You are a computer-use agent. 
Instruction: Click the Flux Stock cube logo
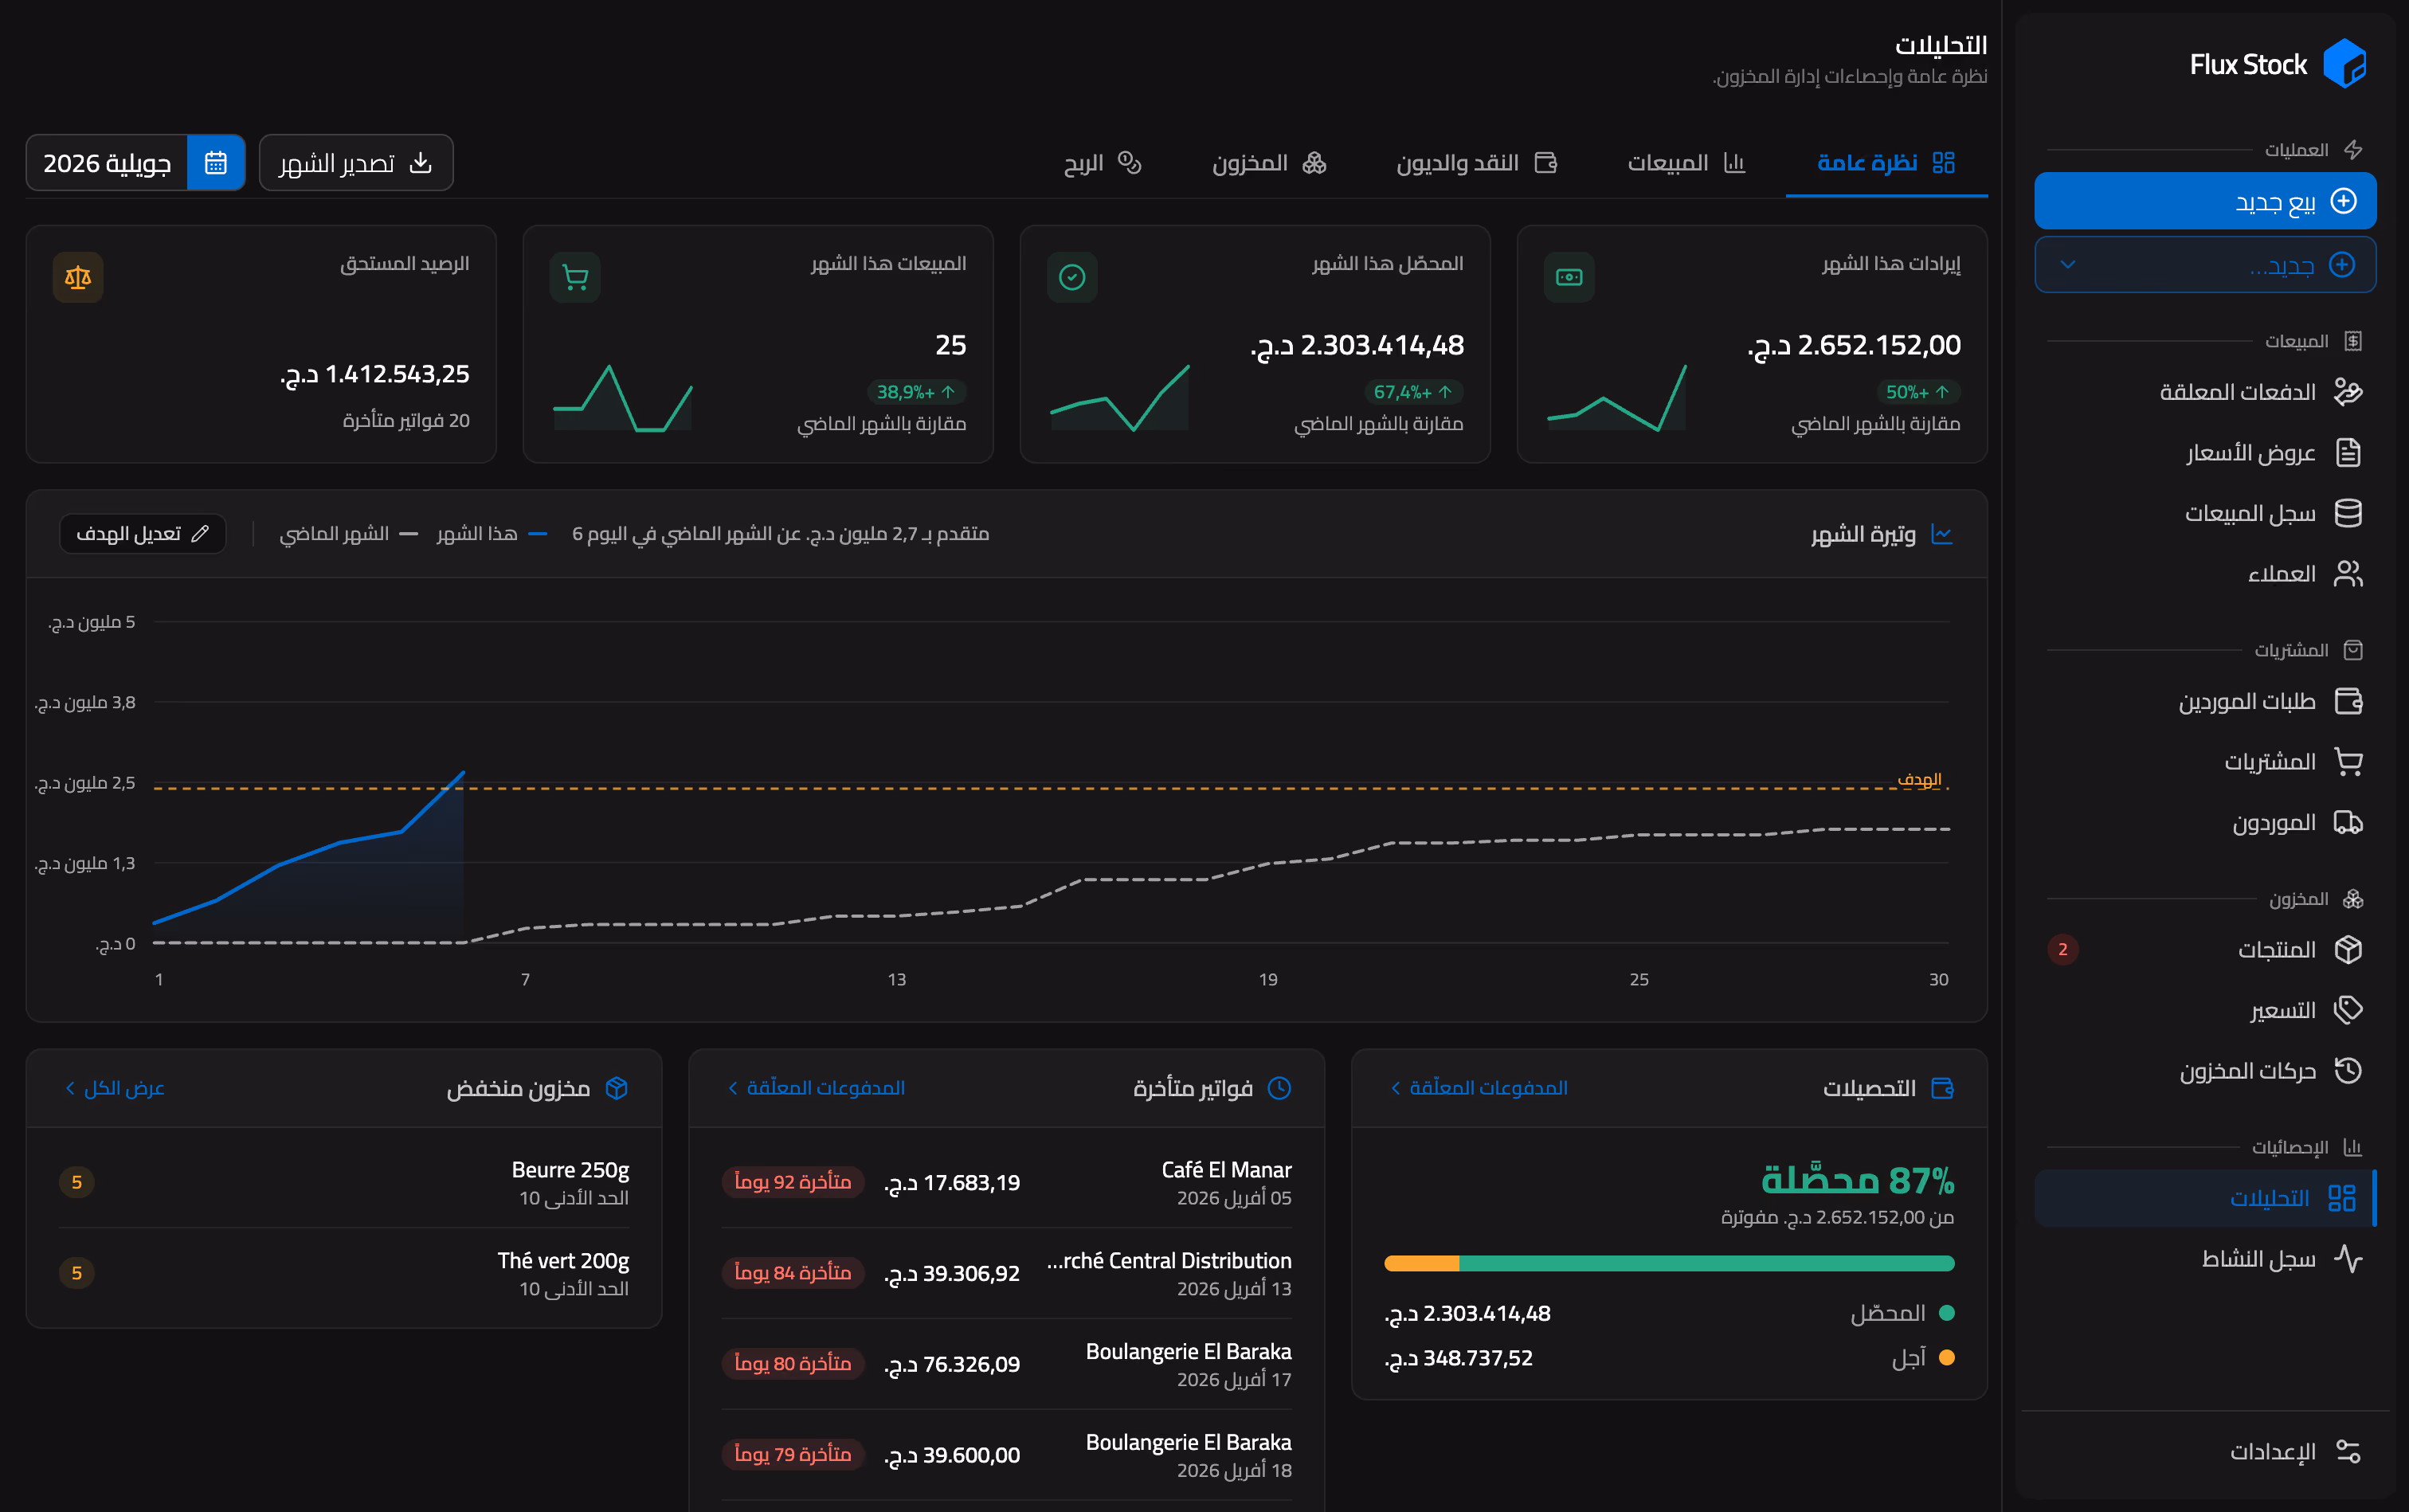2344,64
